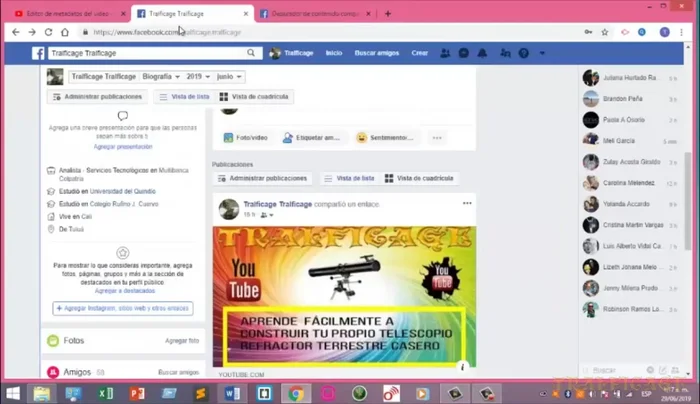The image size is (700, 404).
Task: Click Foto/video composer button
Action: coord(246,138)
